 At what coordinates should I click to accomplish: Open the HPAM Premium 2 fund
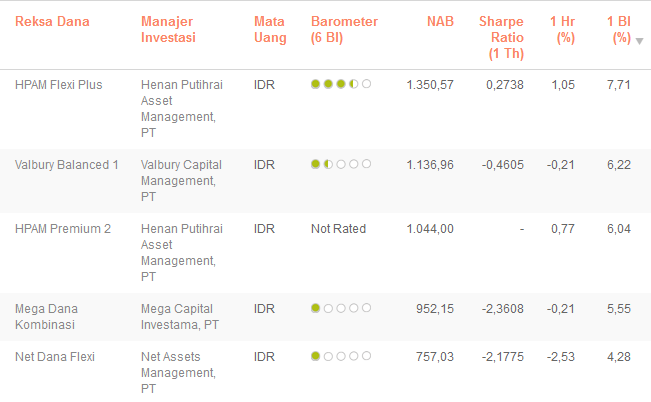[x=63, y=229]
